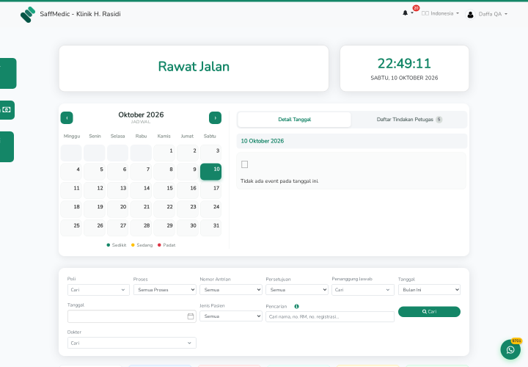
Task: Open the cash payment sidebar icon
Action: tap(7, 110)
